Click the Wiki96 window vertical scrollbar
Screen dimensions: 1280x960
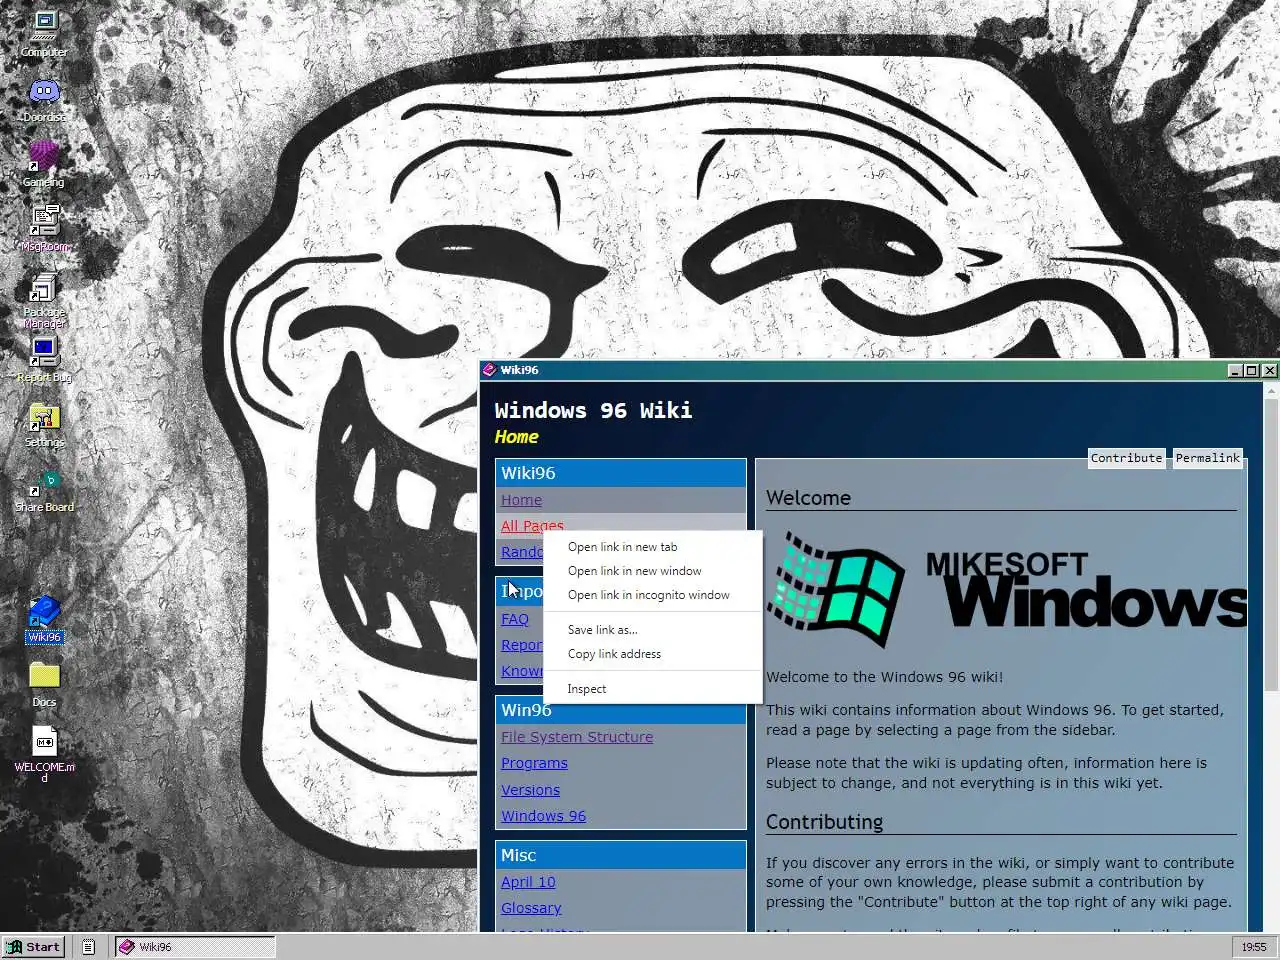point(1271,655)
